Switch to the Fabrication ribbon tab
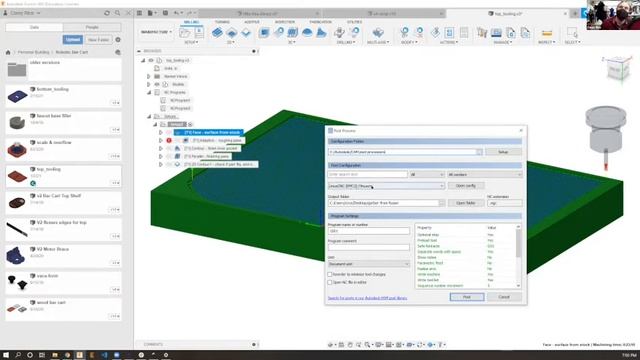Image resolution: width=640 pixels, height=360 pixels. click(320, 22)
